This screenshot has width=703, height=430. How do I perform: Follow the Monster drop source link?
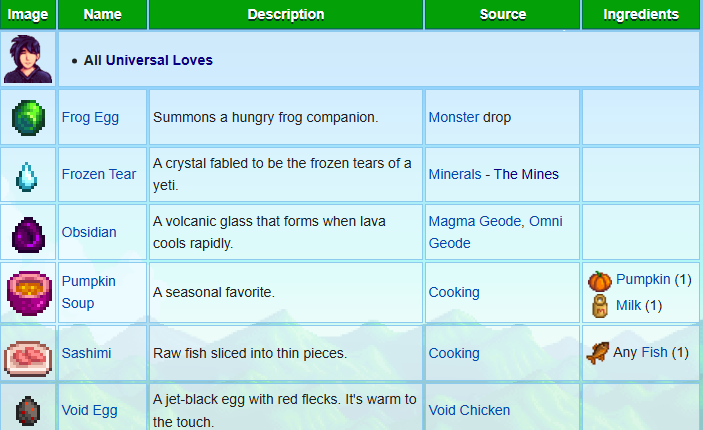tap(454, 118)
